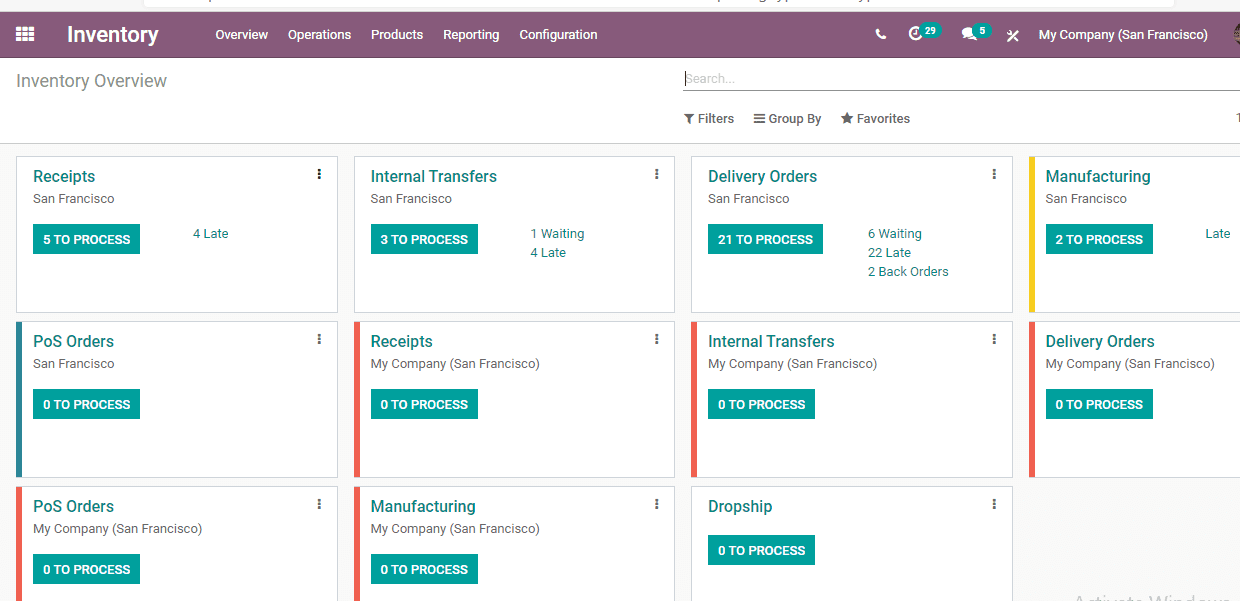Open kebab menu on My Company PoS Orders card
Viewport: 1240px width, 601px height.
click(319, 504)
